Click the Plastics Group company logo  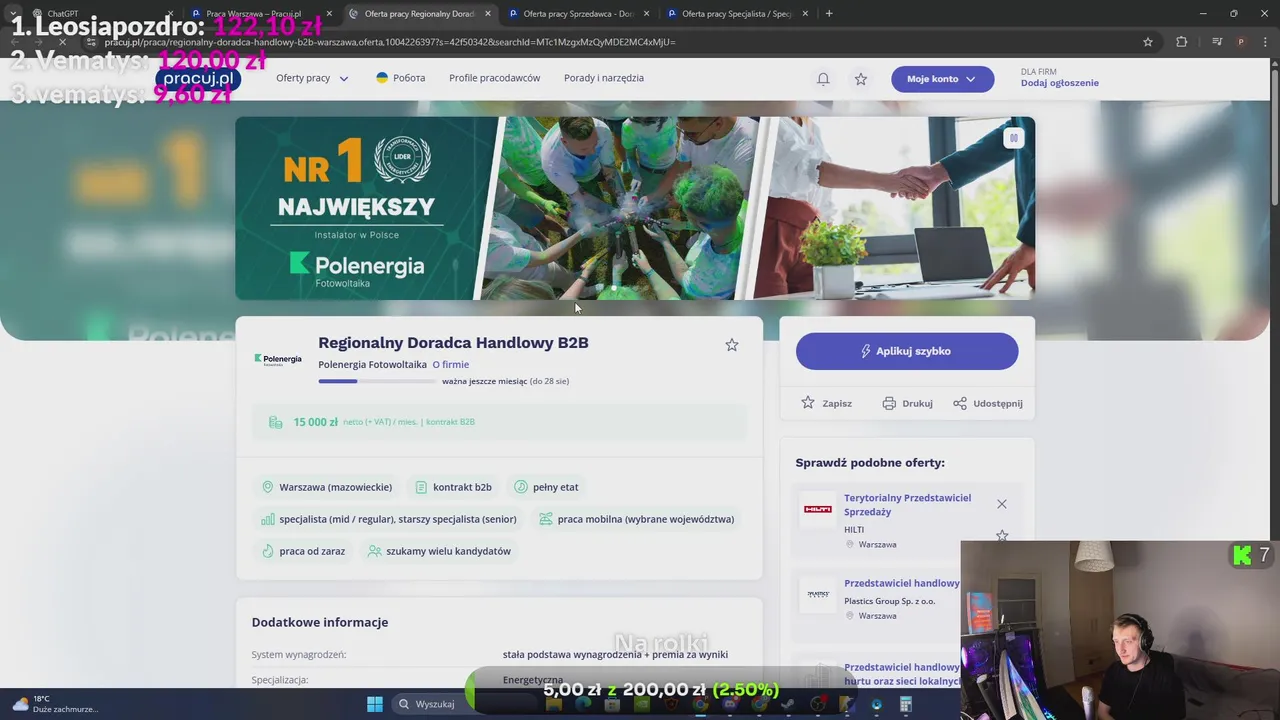point(818,595)
